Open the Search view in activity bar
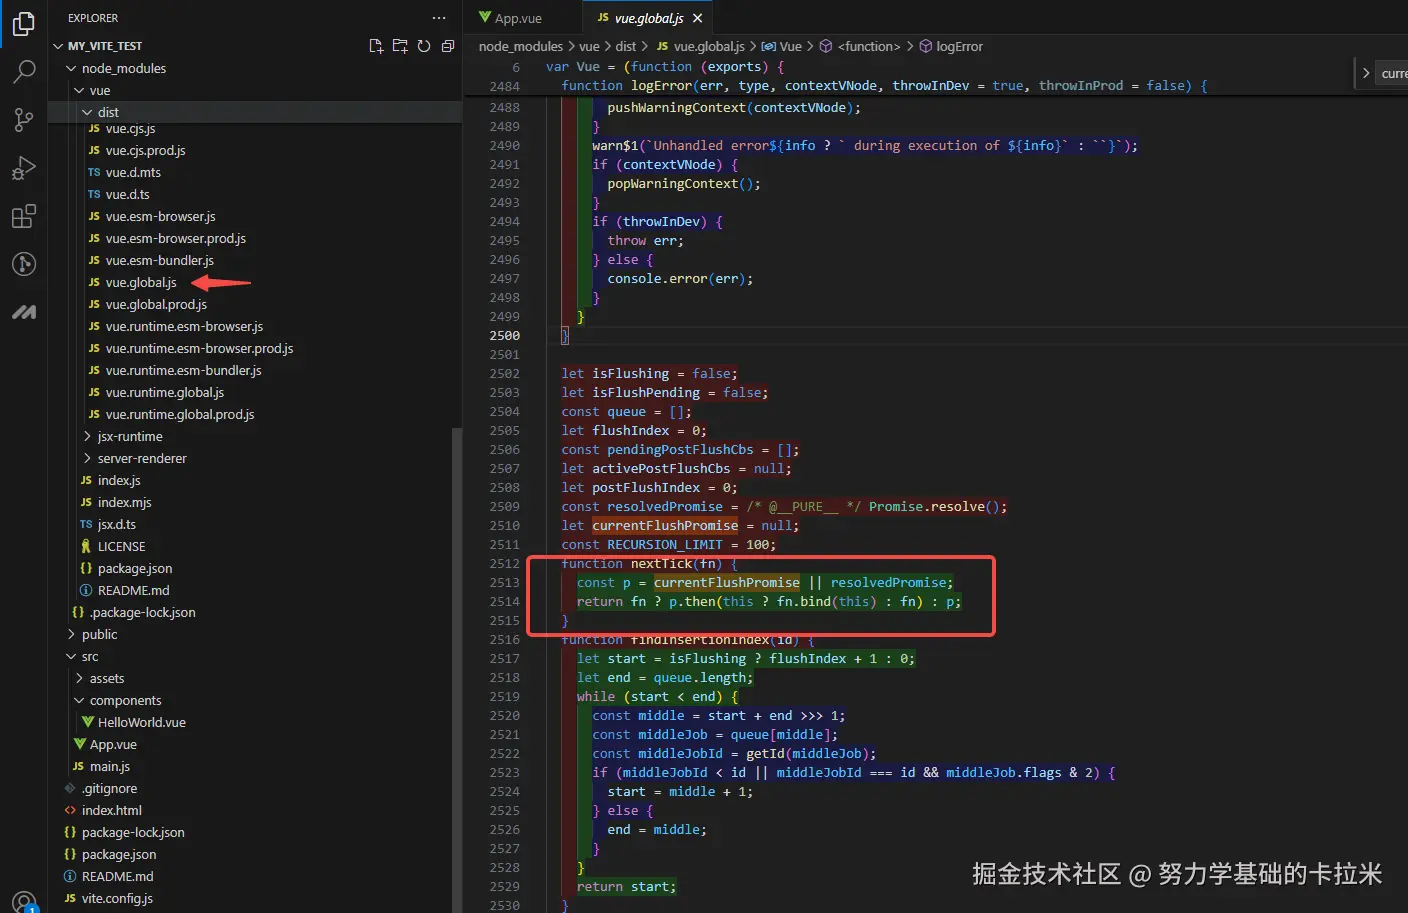This screenshot has height=913, width=1408. pos(24,71)
